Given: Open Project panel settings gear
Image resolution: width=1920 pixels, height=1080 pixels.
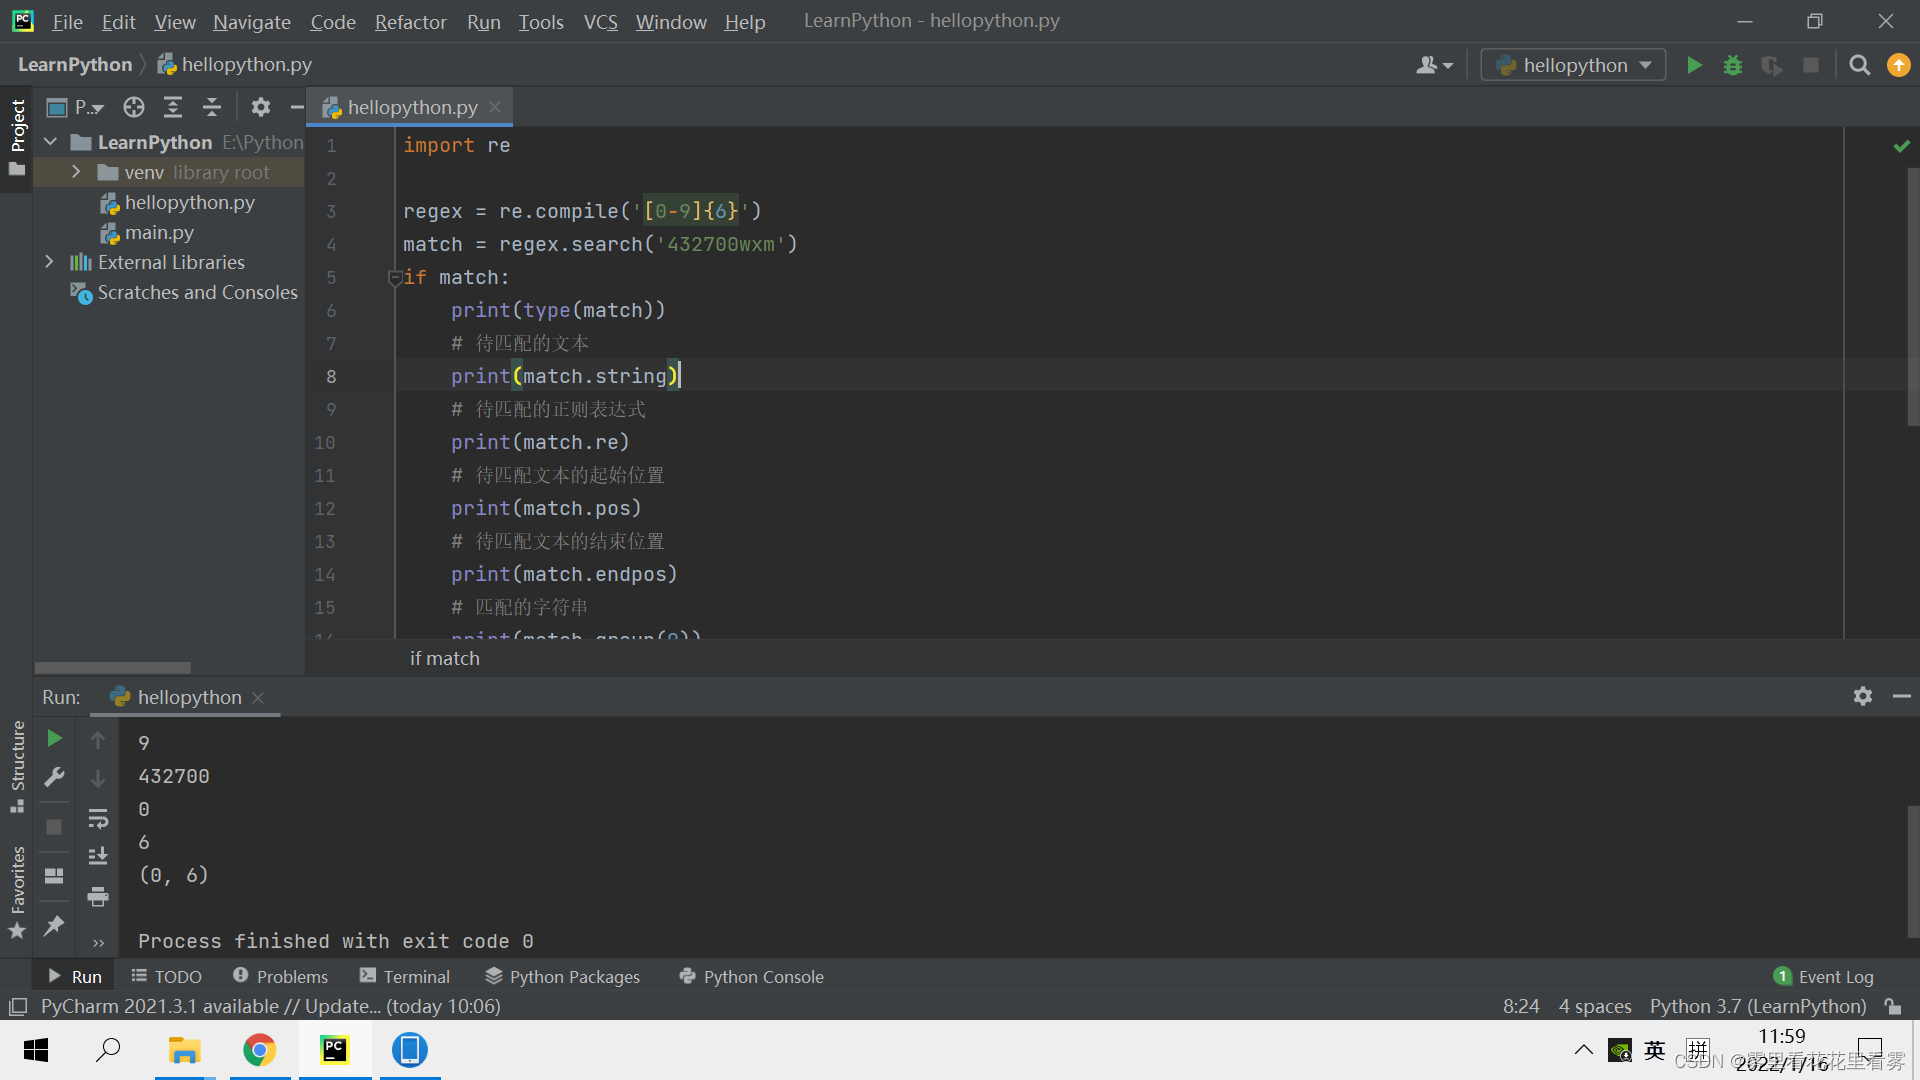Looking at the screenshot, I should (261, 107).
